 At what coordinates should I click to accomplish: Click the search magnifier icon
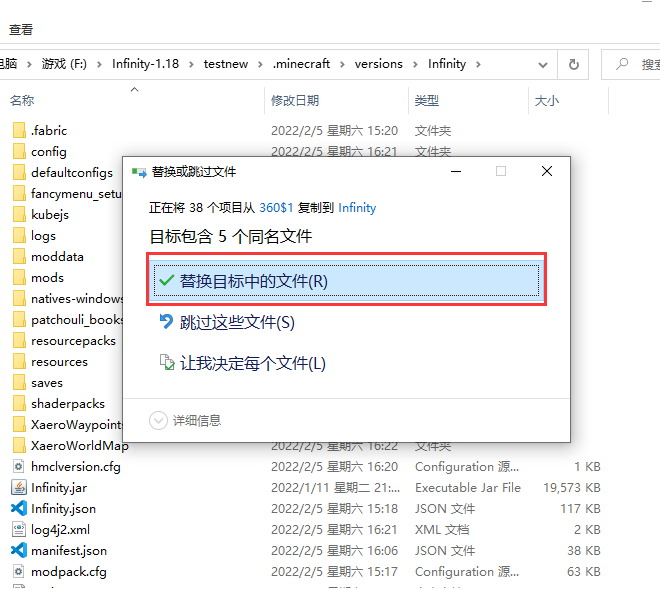tap(622, 64)
